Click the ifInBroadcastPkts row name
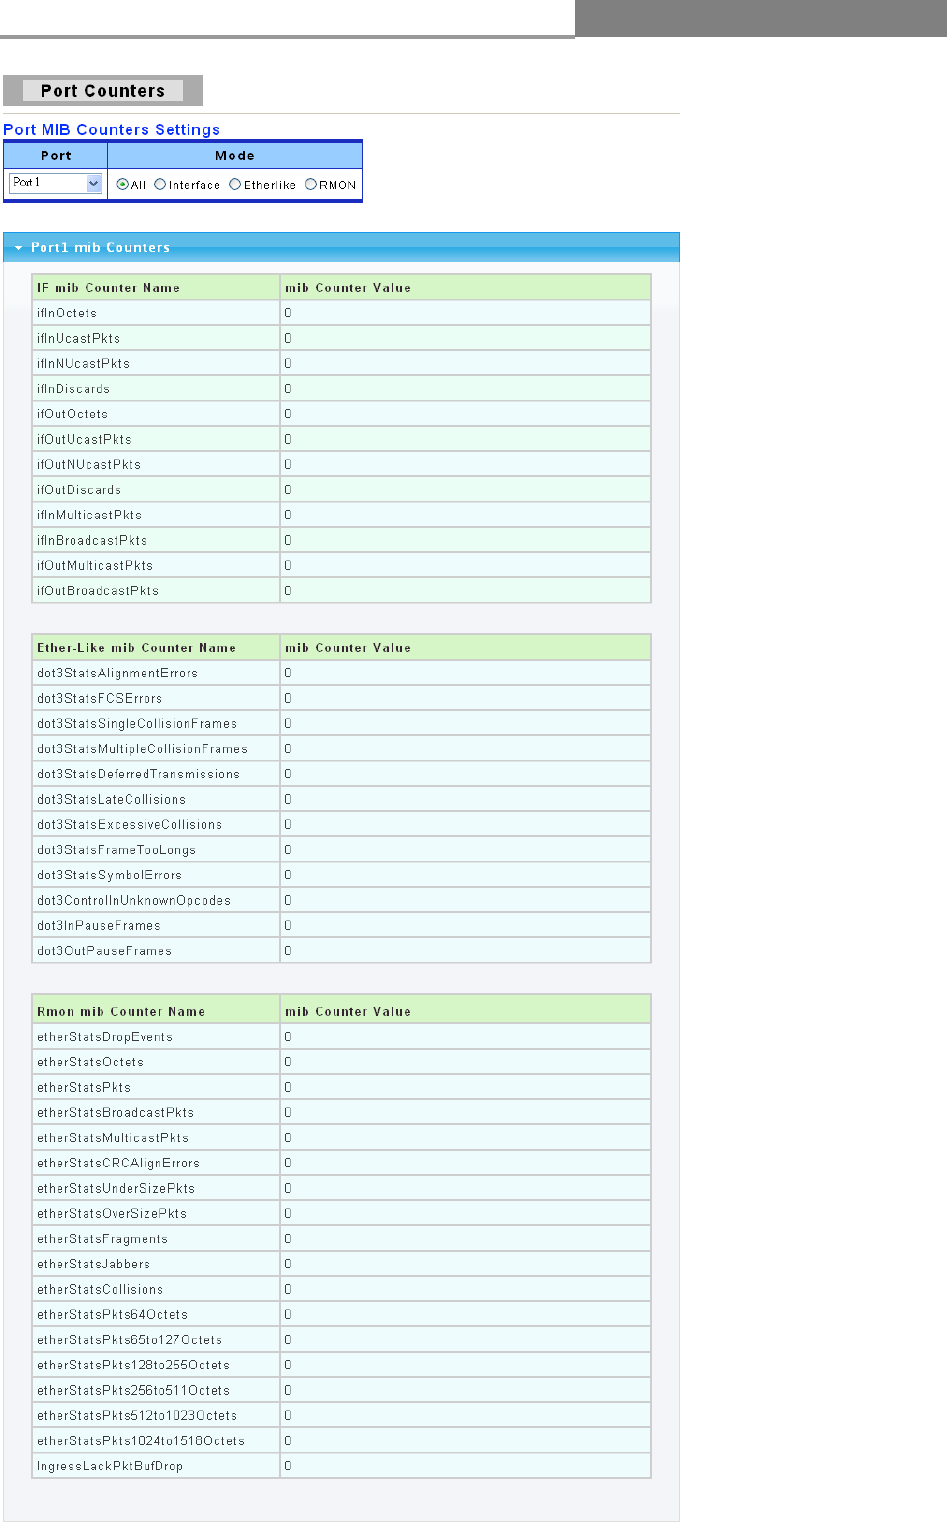Viewport: 947px width, 1526px height. (92, 540)
